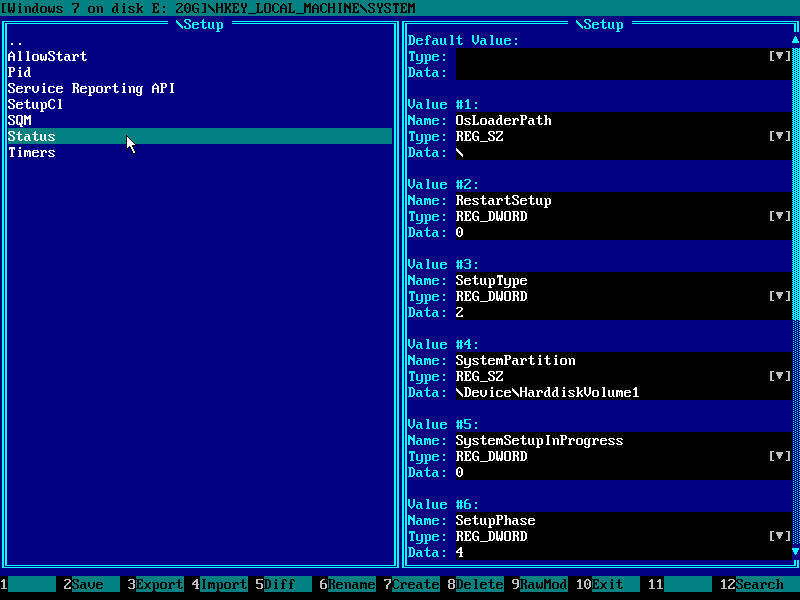
Task: Click the 7 Create function key
Action: (x=411, y=584)
